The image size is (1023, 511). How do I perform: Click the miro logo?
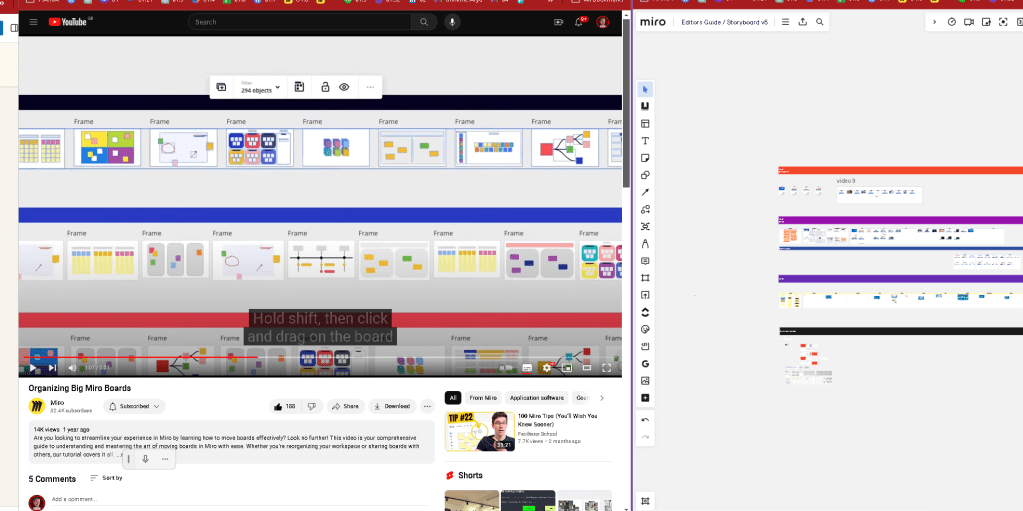(652, 22)
